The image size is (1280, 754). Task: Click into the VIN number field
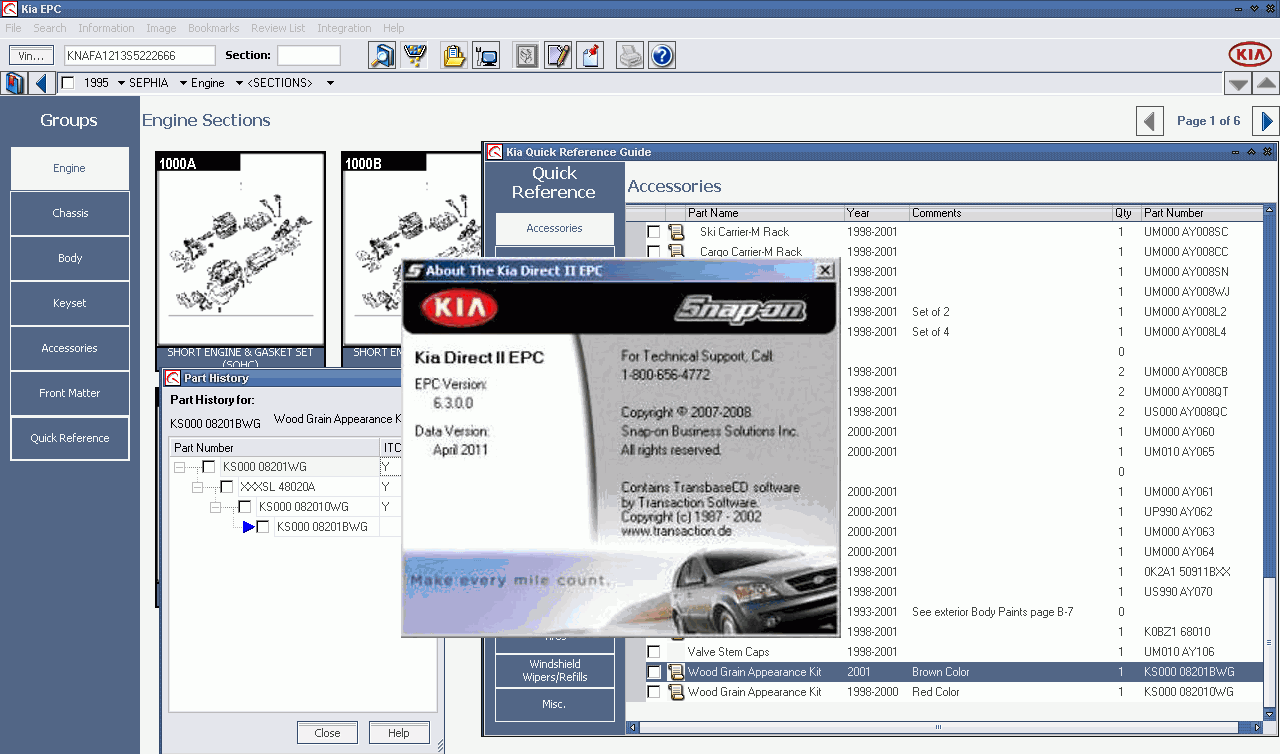pos(140,56)
